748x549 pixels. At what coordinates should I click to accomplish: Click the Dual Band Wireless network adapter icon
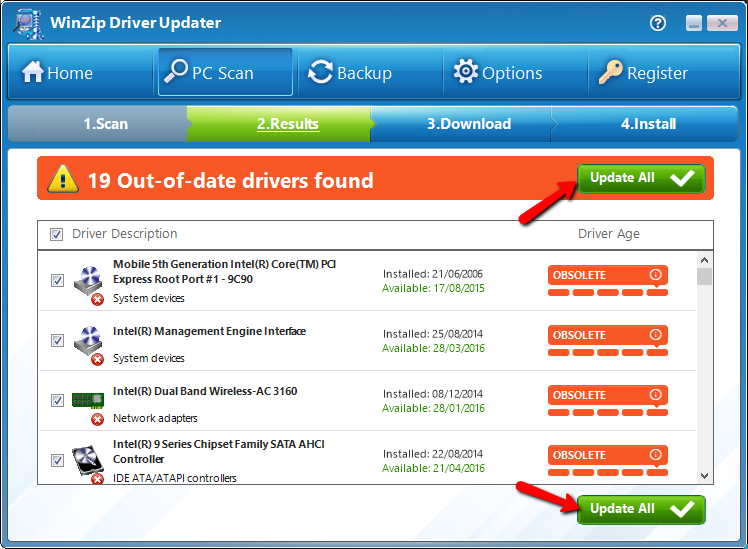[88, 401]
